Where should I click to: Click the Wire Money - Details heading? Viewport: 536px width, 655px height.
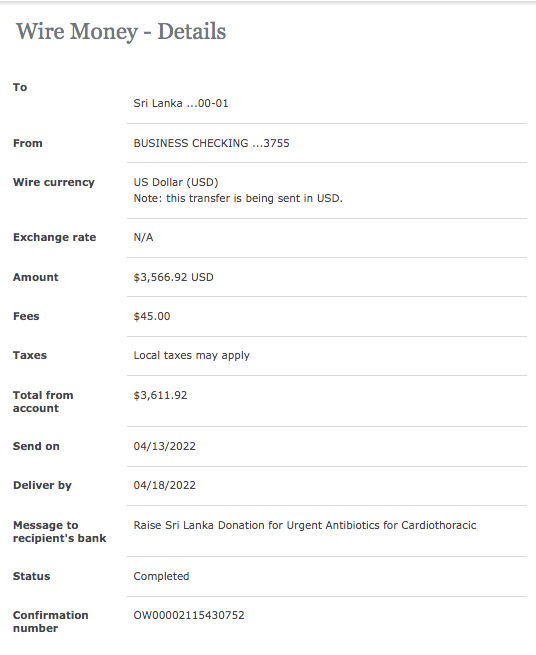(121, 31)
